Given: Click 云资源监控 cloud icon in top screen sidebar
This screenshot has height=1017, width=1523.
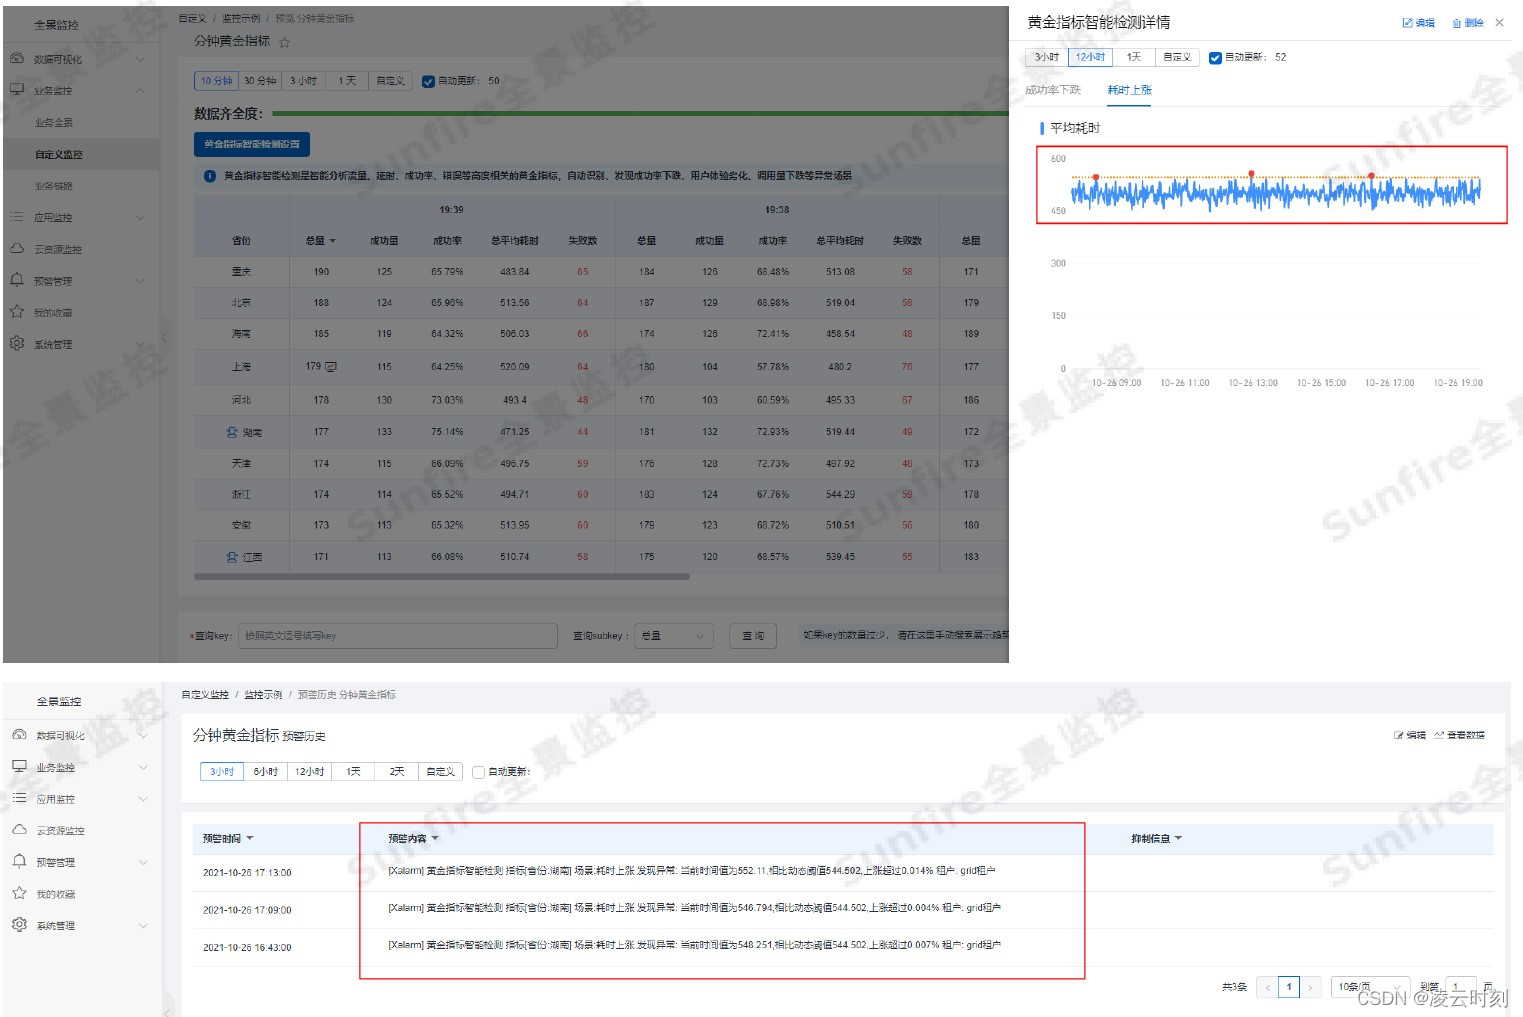Looking at the screenshot, I should pos(17,248).
